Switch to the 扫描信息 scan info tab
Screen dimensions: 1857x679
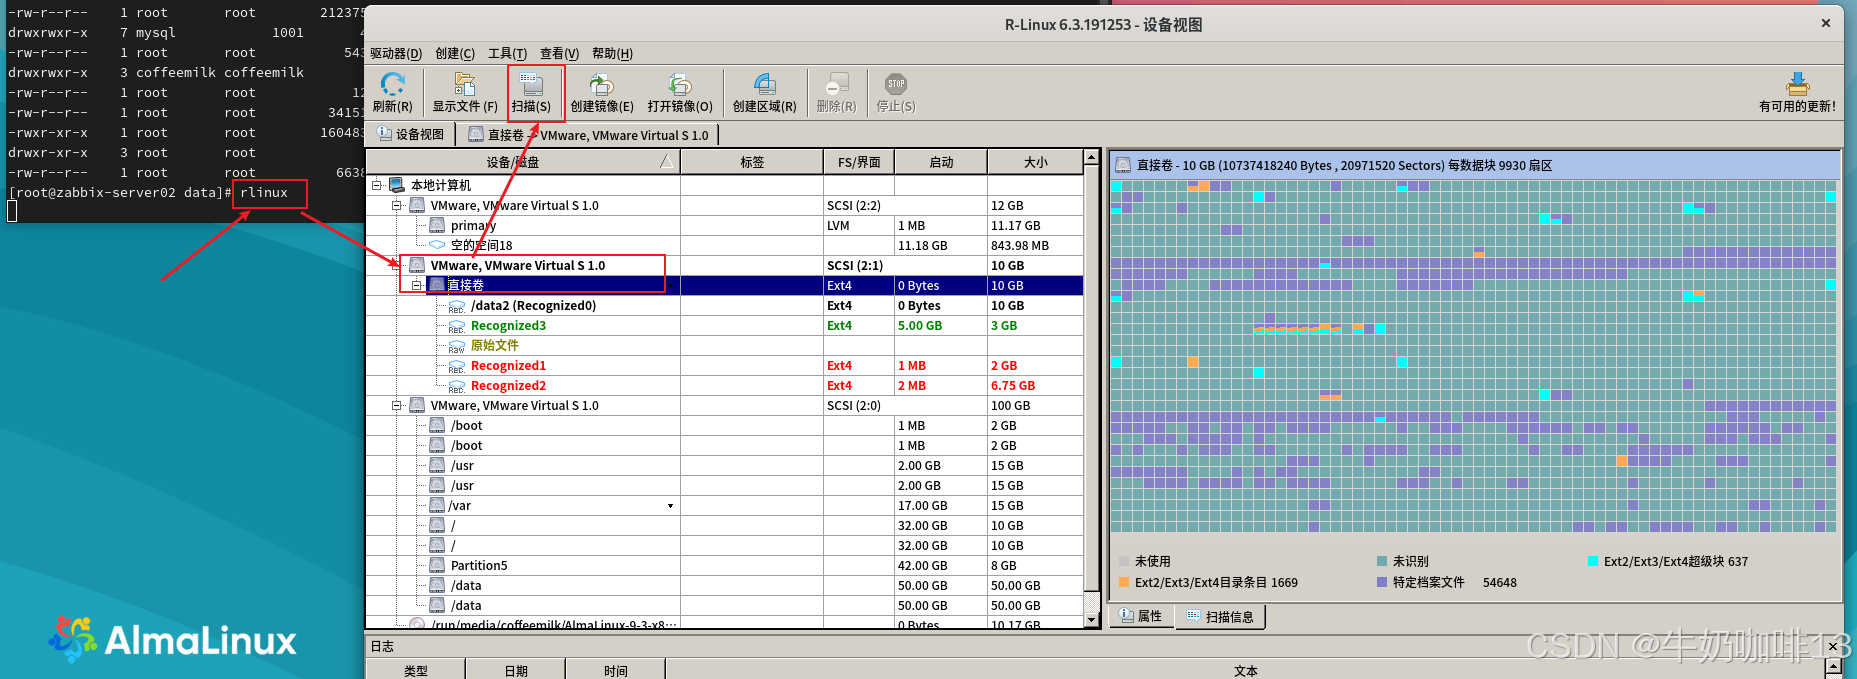pos(1220,616)
